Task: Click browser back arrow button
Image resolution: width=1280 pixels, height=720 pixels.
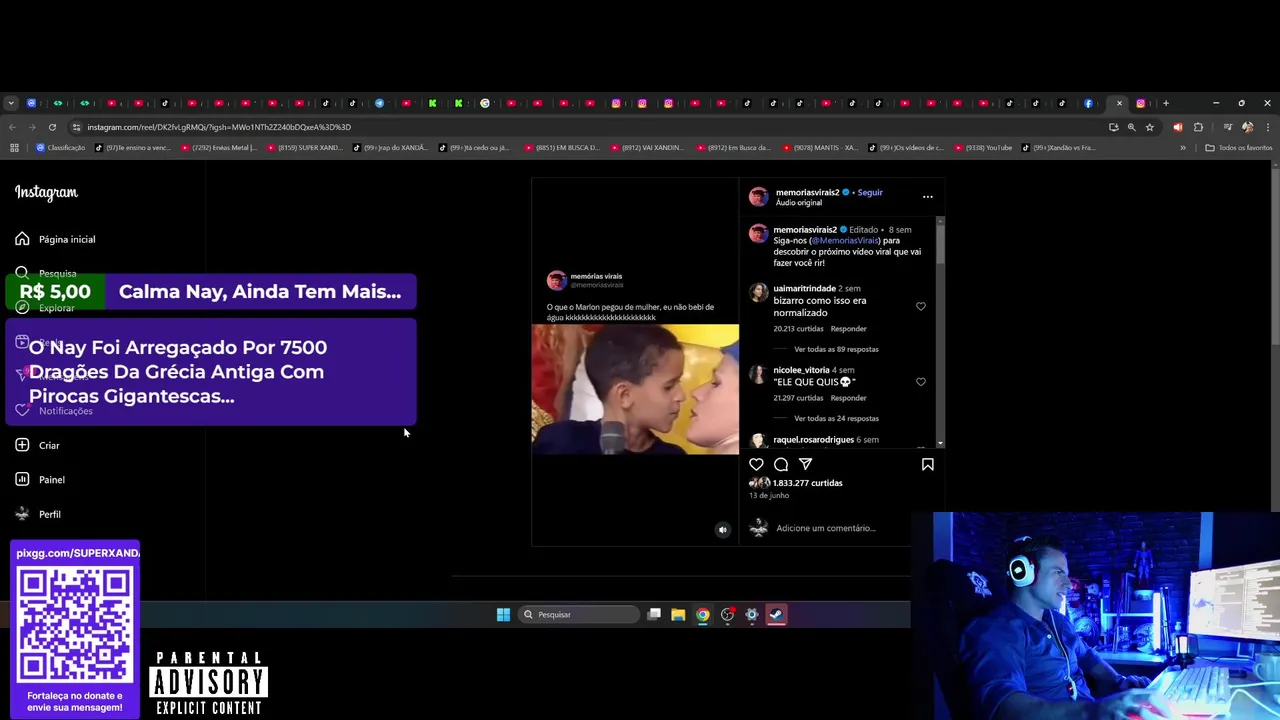Action: (x=12, y=127)
